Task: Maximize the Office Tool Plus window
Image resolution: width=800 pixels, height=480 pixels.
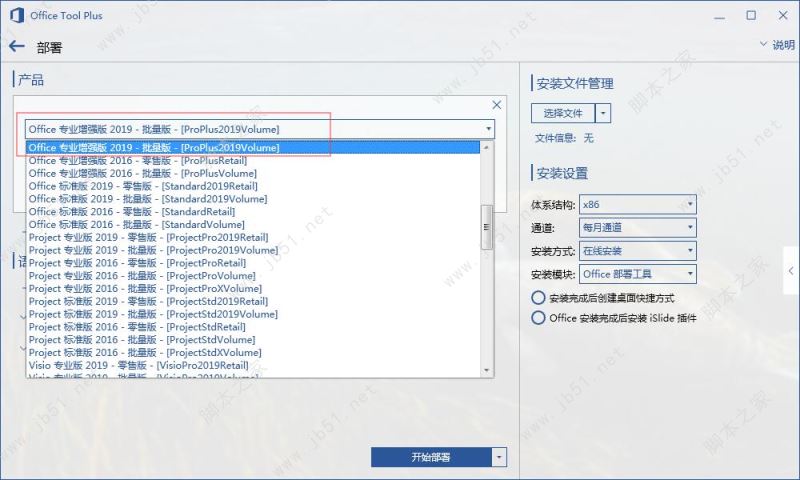Action: point(751,15)
